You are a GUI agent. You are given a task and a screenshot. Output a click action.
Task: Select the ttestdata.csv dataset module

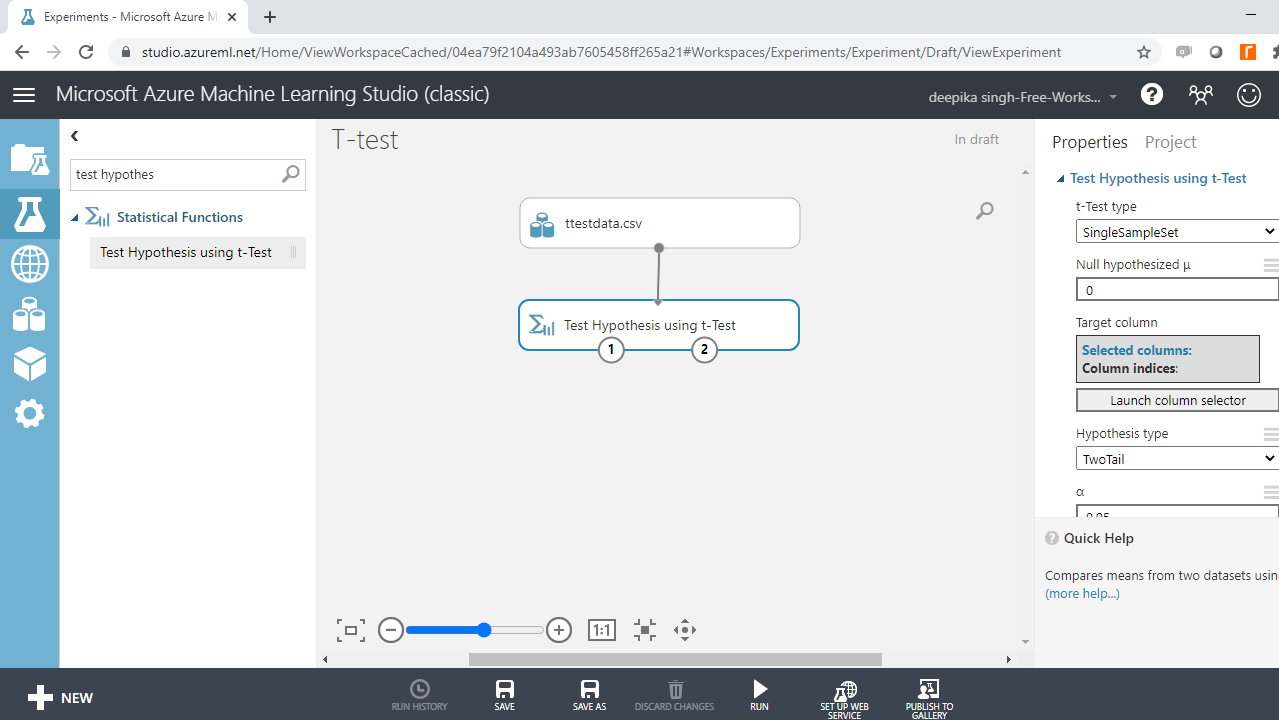[659, 223]
